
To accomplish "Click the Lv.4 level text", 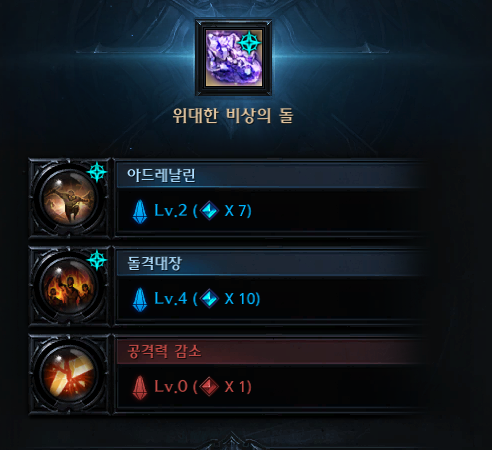I will (171, 298).
